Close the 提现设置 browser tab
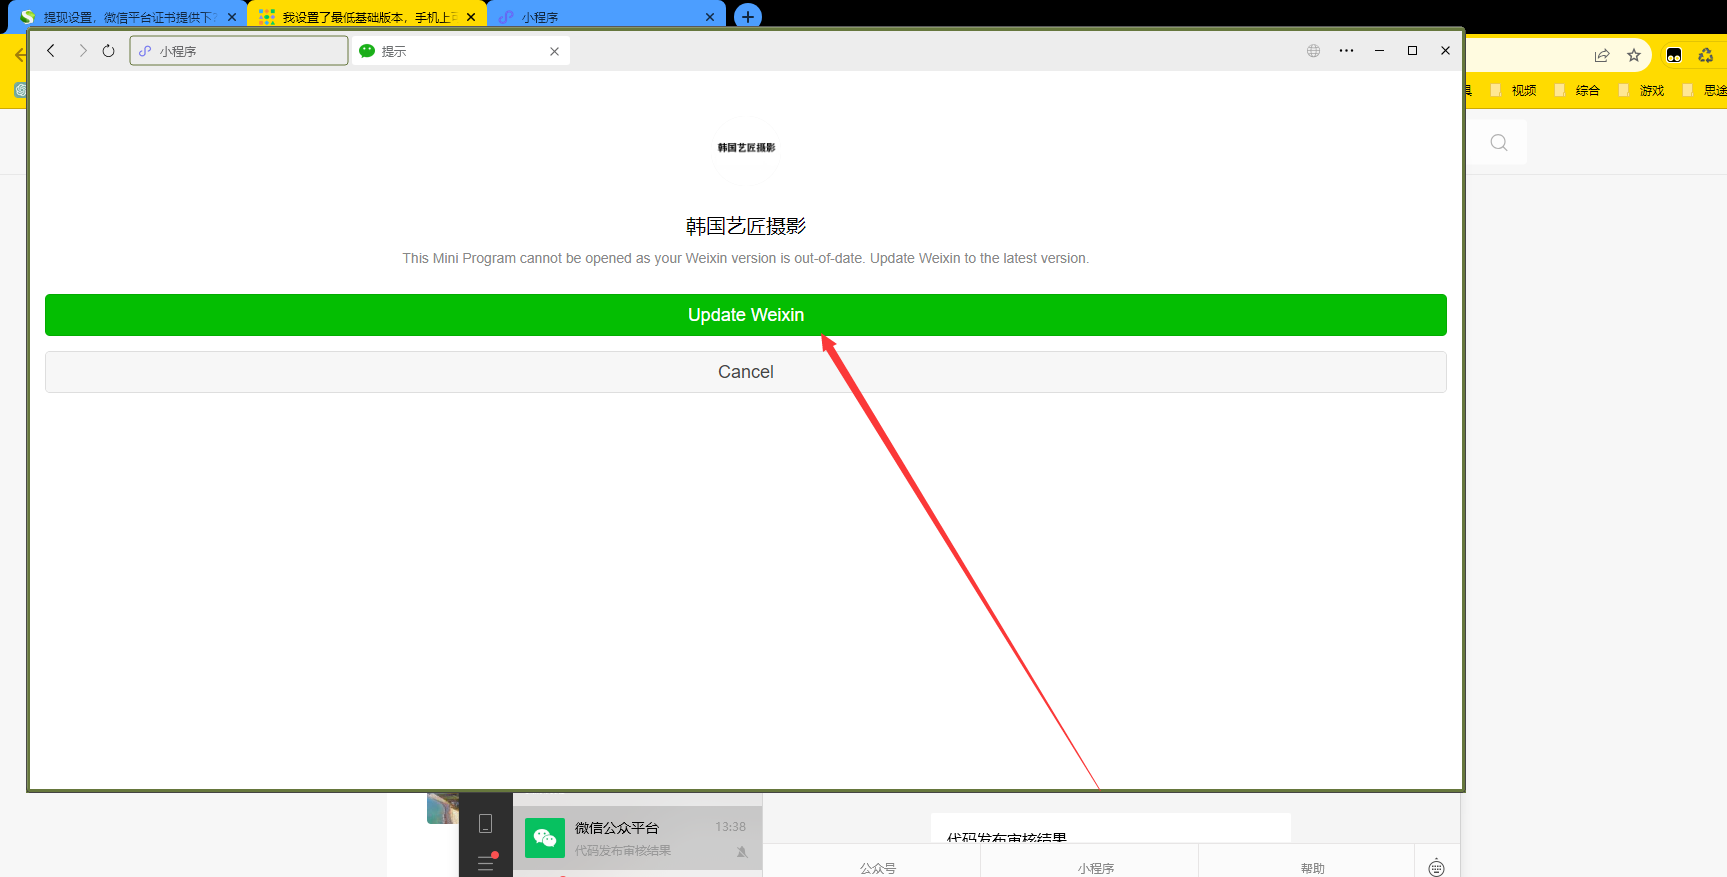This screenshot has height=877, width=1727. click(x=232, y=17)
